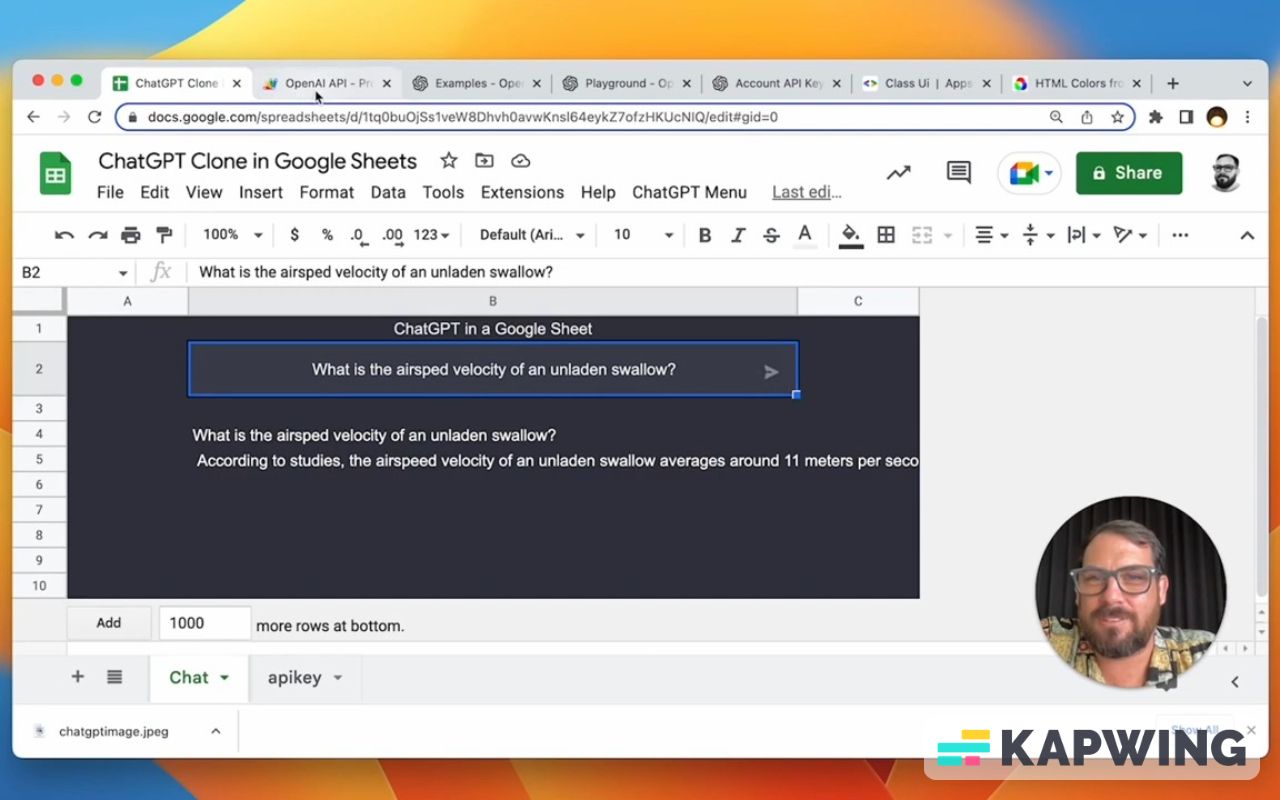Open the Data menu
Screen dimensions: 1280x800
coord(388,192)
